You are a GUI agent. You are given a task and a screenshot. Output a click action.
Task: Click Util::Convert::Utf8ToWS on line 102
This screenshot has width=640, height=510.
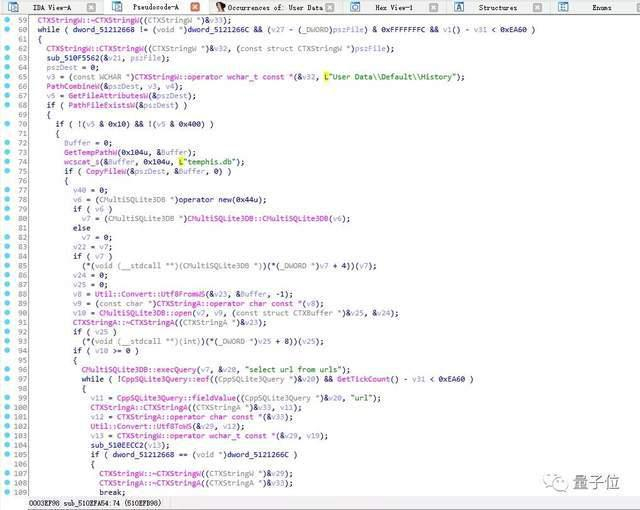point(141,426)
